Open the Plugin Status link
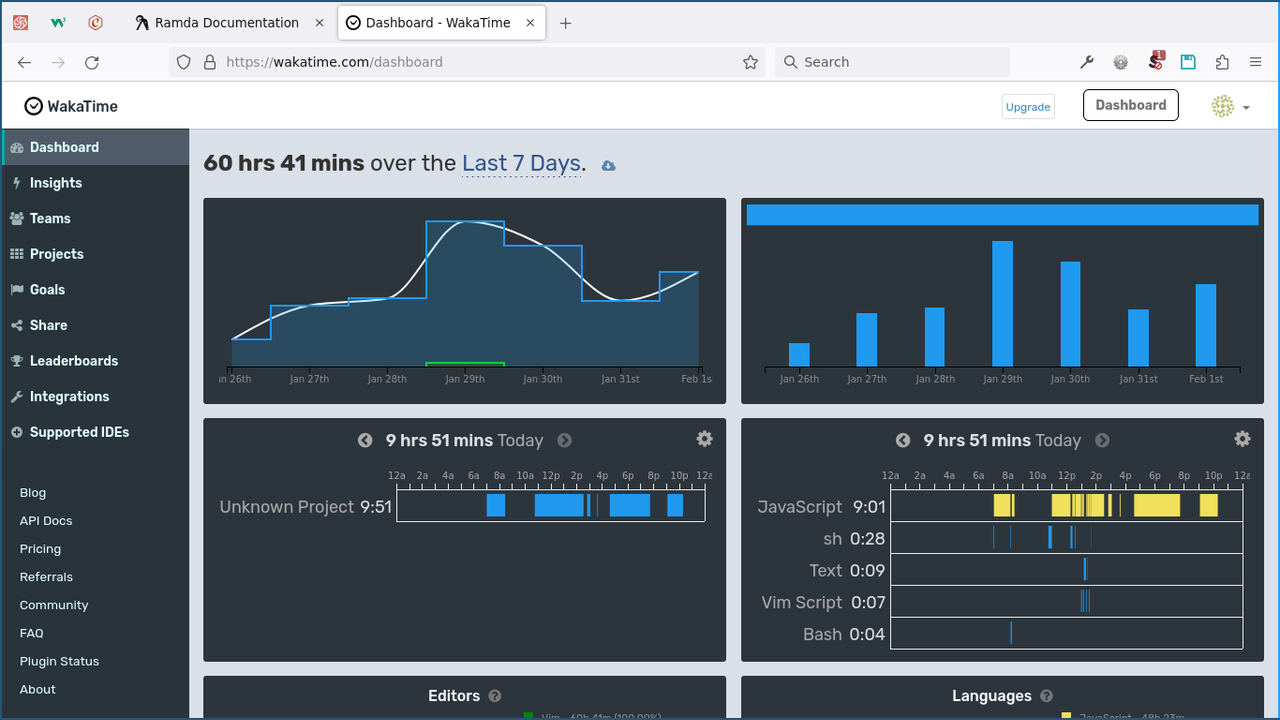The width and height of the screenshot is (1280, 720). pos(59,661)
